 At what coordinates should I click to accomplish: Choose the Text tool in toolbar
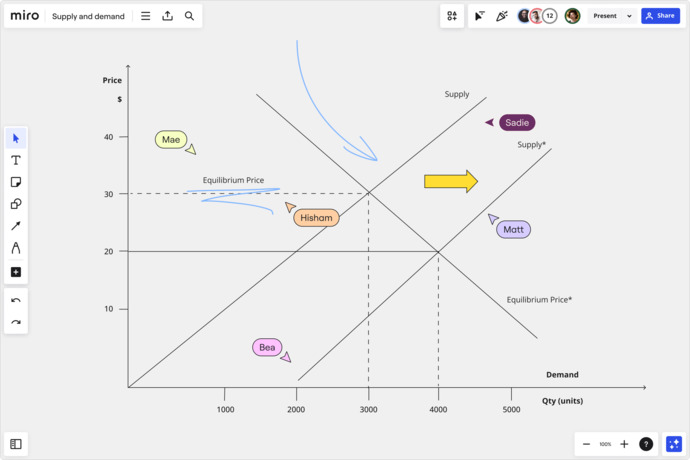[16, 160]
